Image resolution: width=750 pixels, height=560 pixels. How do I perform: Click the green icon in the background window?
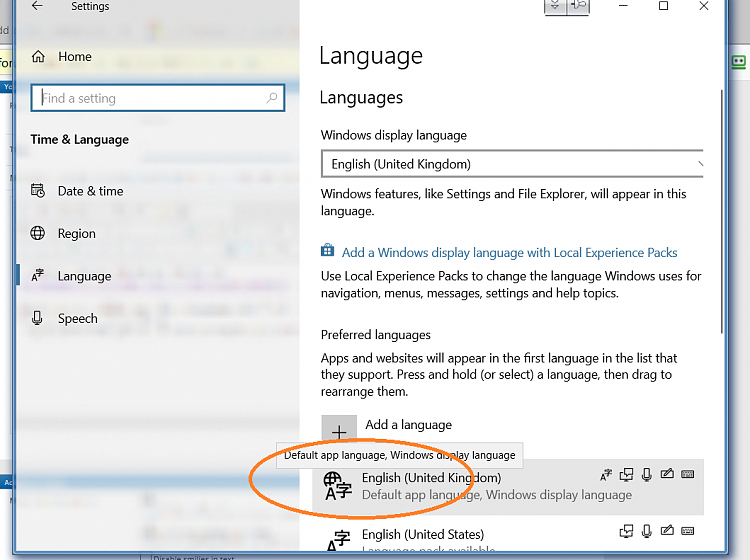(739, 62)
